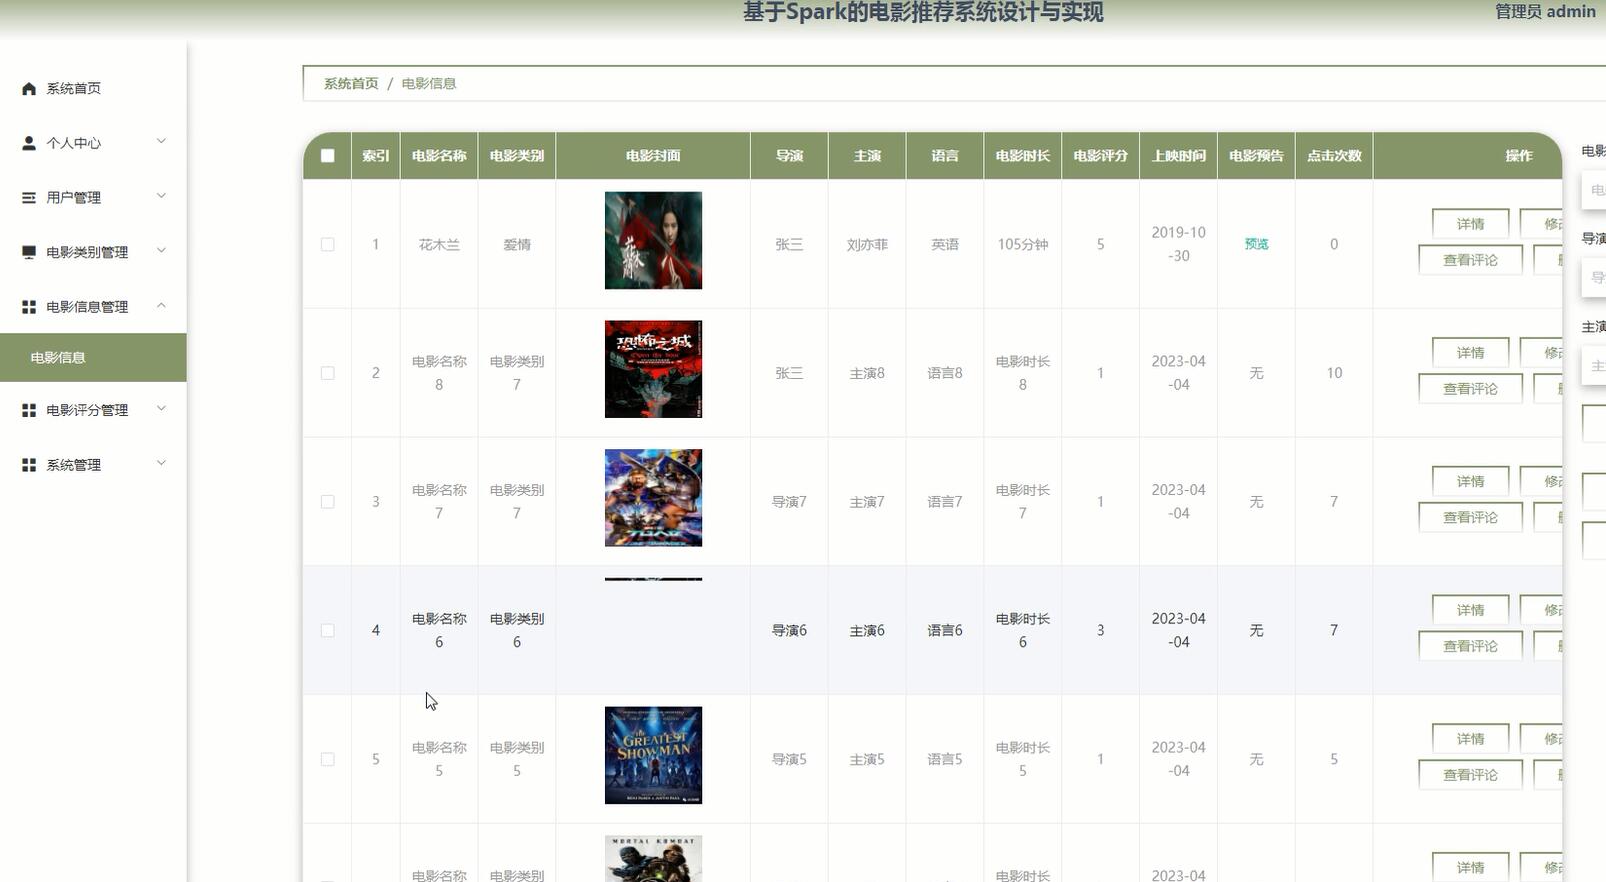This screenshot has height=882, width=1606.
Task: Click the 导演7 director cell
Action: [789, 502]
